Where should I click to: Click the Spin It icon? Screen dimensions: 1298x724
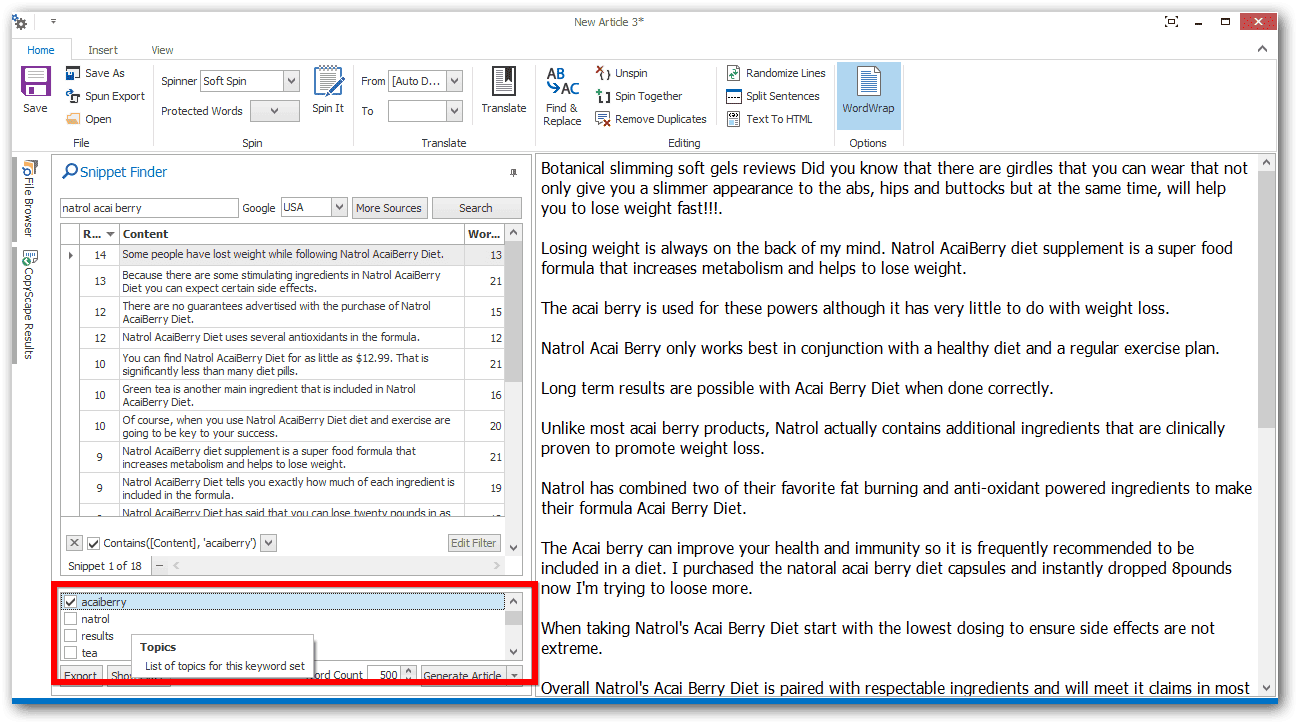pyautogui.click(x=328, y=81)
